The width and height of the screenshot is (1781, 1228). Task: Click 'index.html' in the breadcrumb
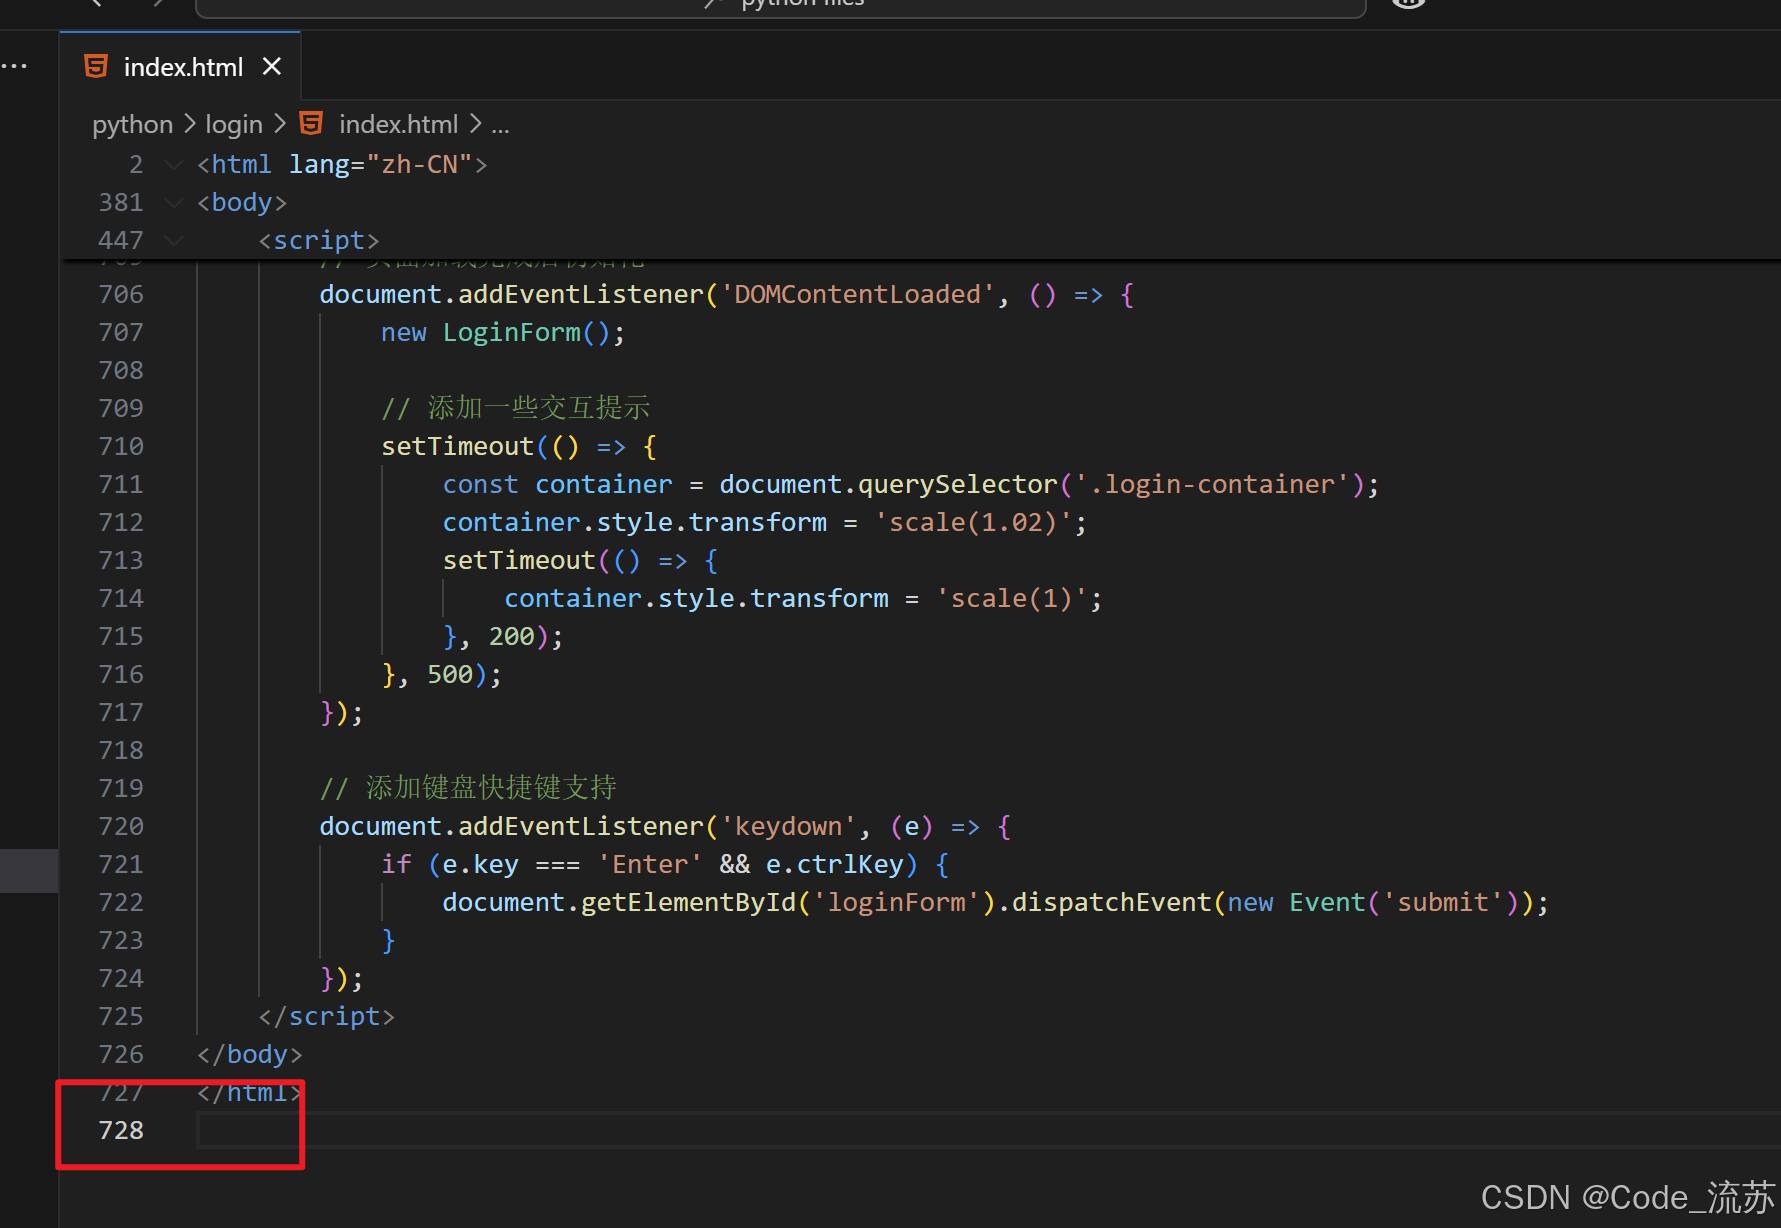(x=398, y=124)
